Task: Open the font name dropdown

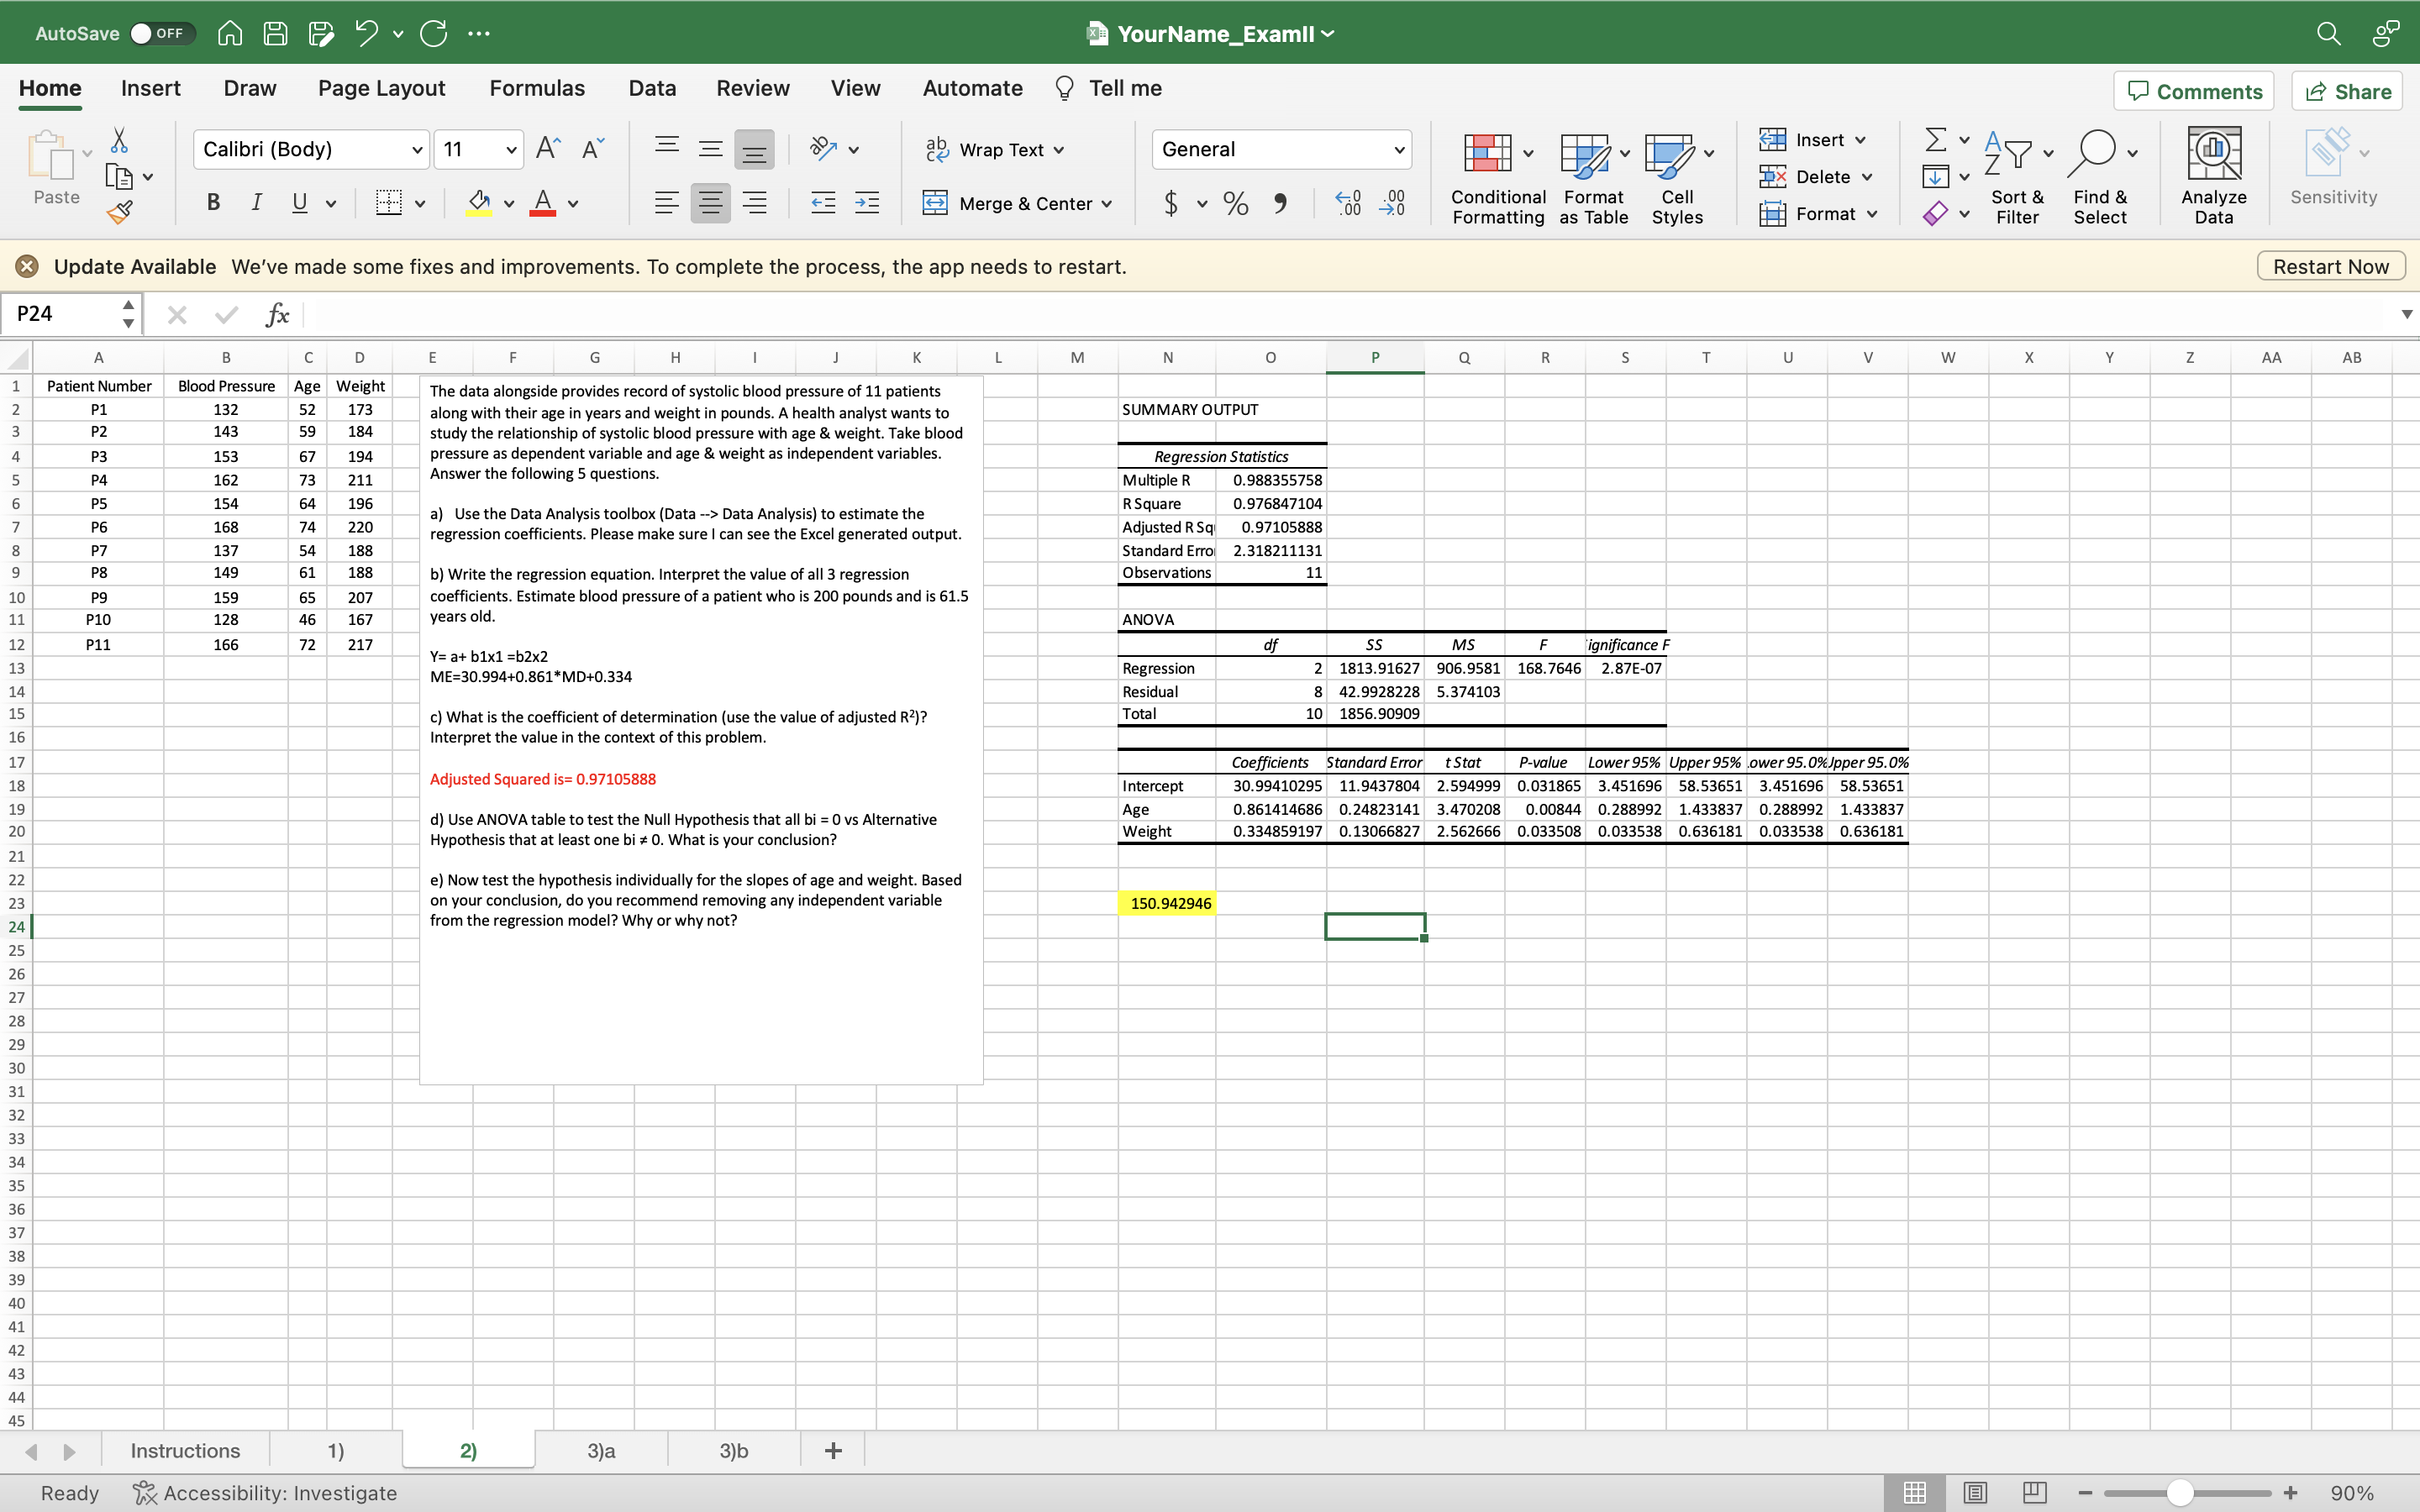Action: tap(417, 150)
